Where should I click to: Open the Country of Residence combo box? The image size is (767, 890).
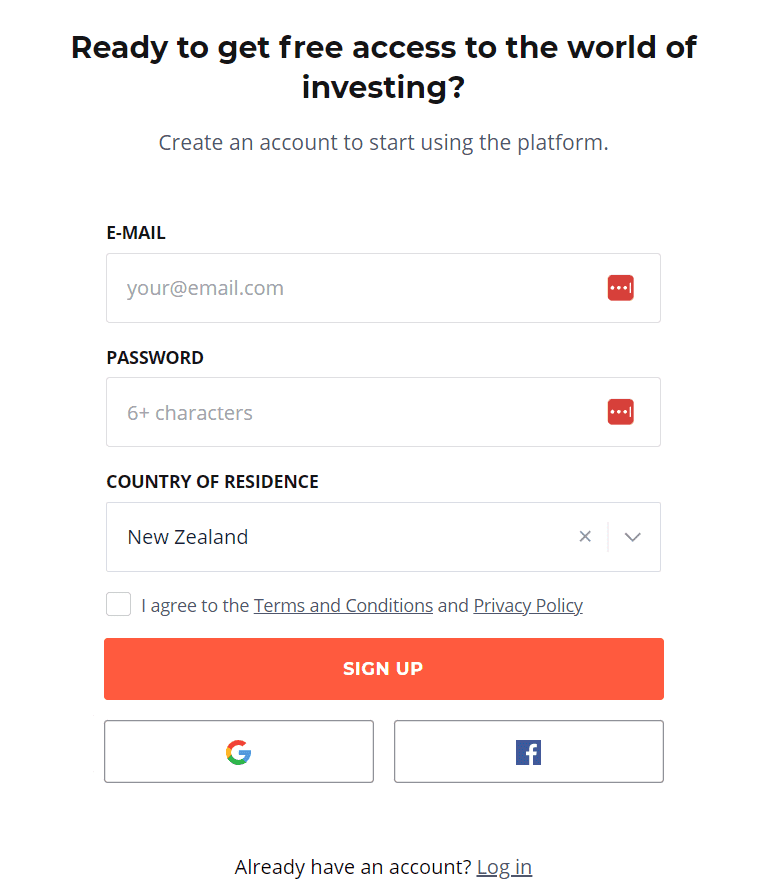coord(340,537)
